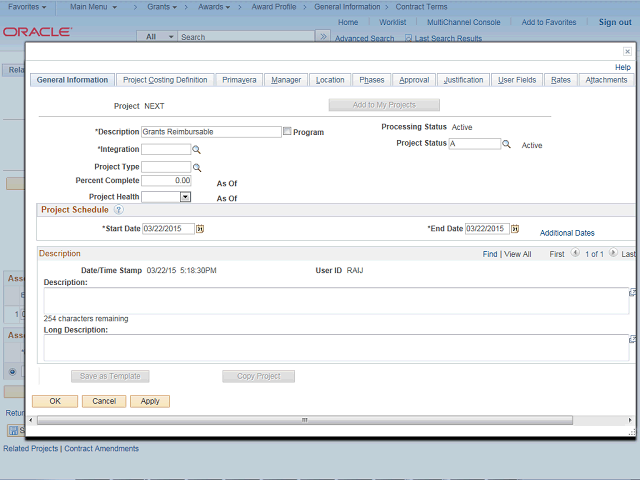
Task: Show previous row in Description grid
Action: (x=573, y=254)
